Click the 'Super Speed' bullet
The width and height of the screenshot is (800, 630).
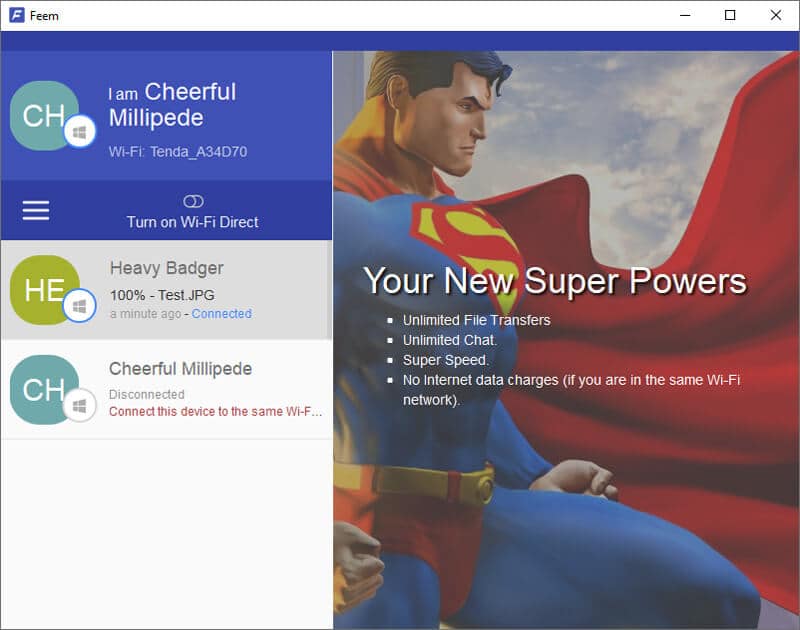[445, 360]
